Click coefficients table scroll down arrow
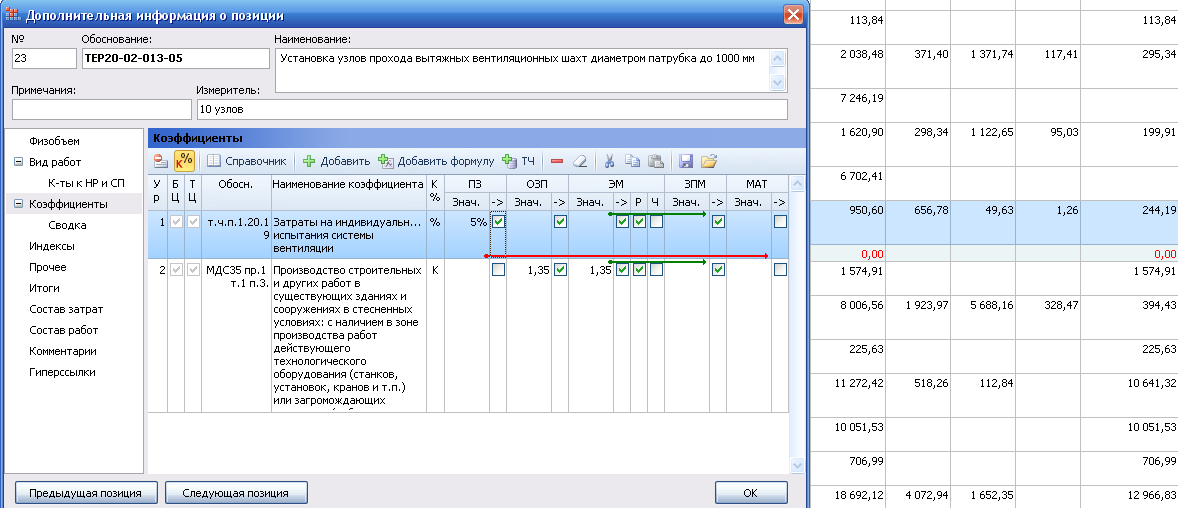This screenshot has width=1178, height=508. [x=798, y=466]
